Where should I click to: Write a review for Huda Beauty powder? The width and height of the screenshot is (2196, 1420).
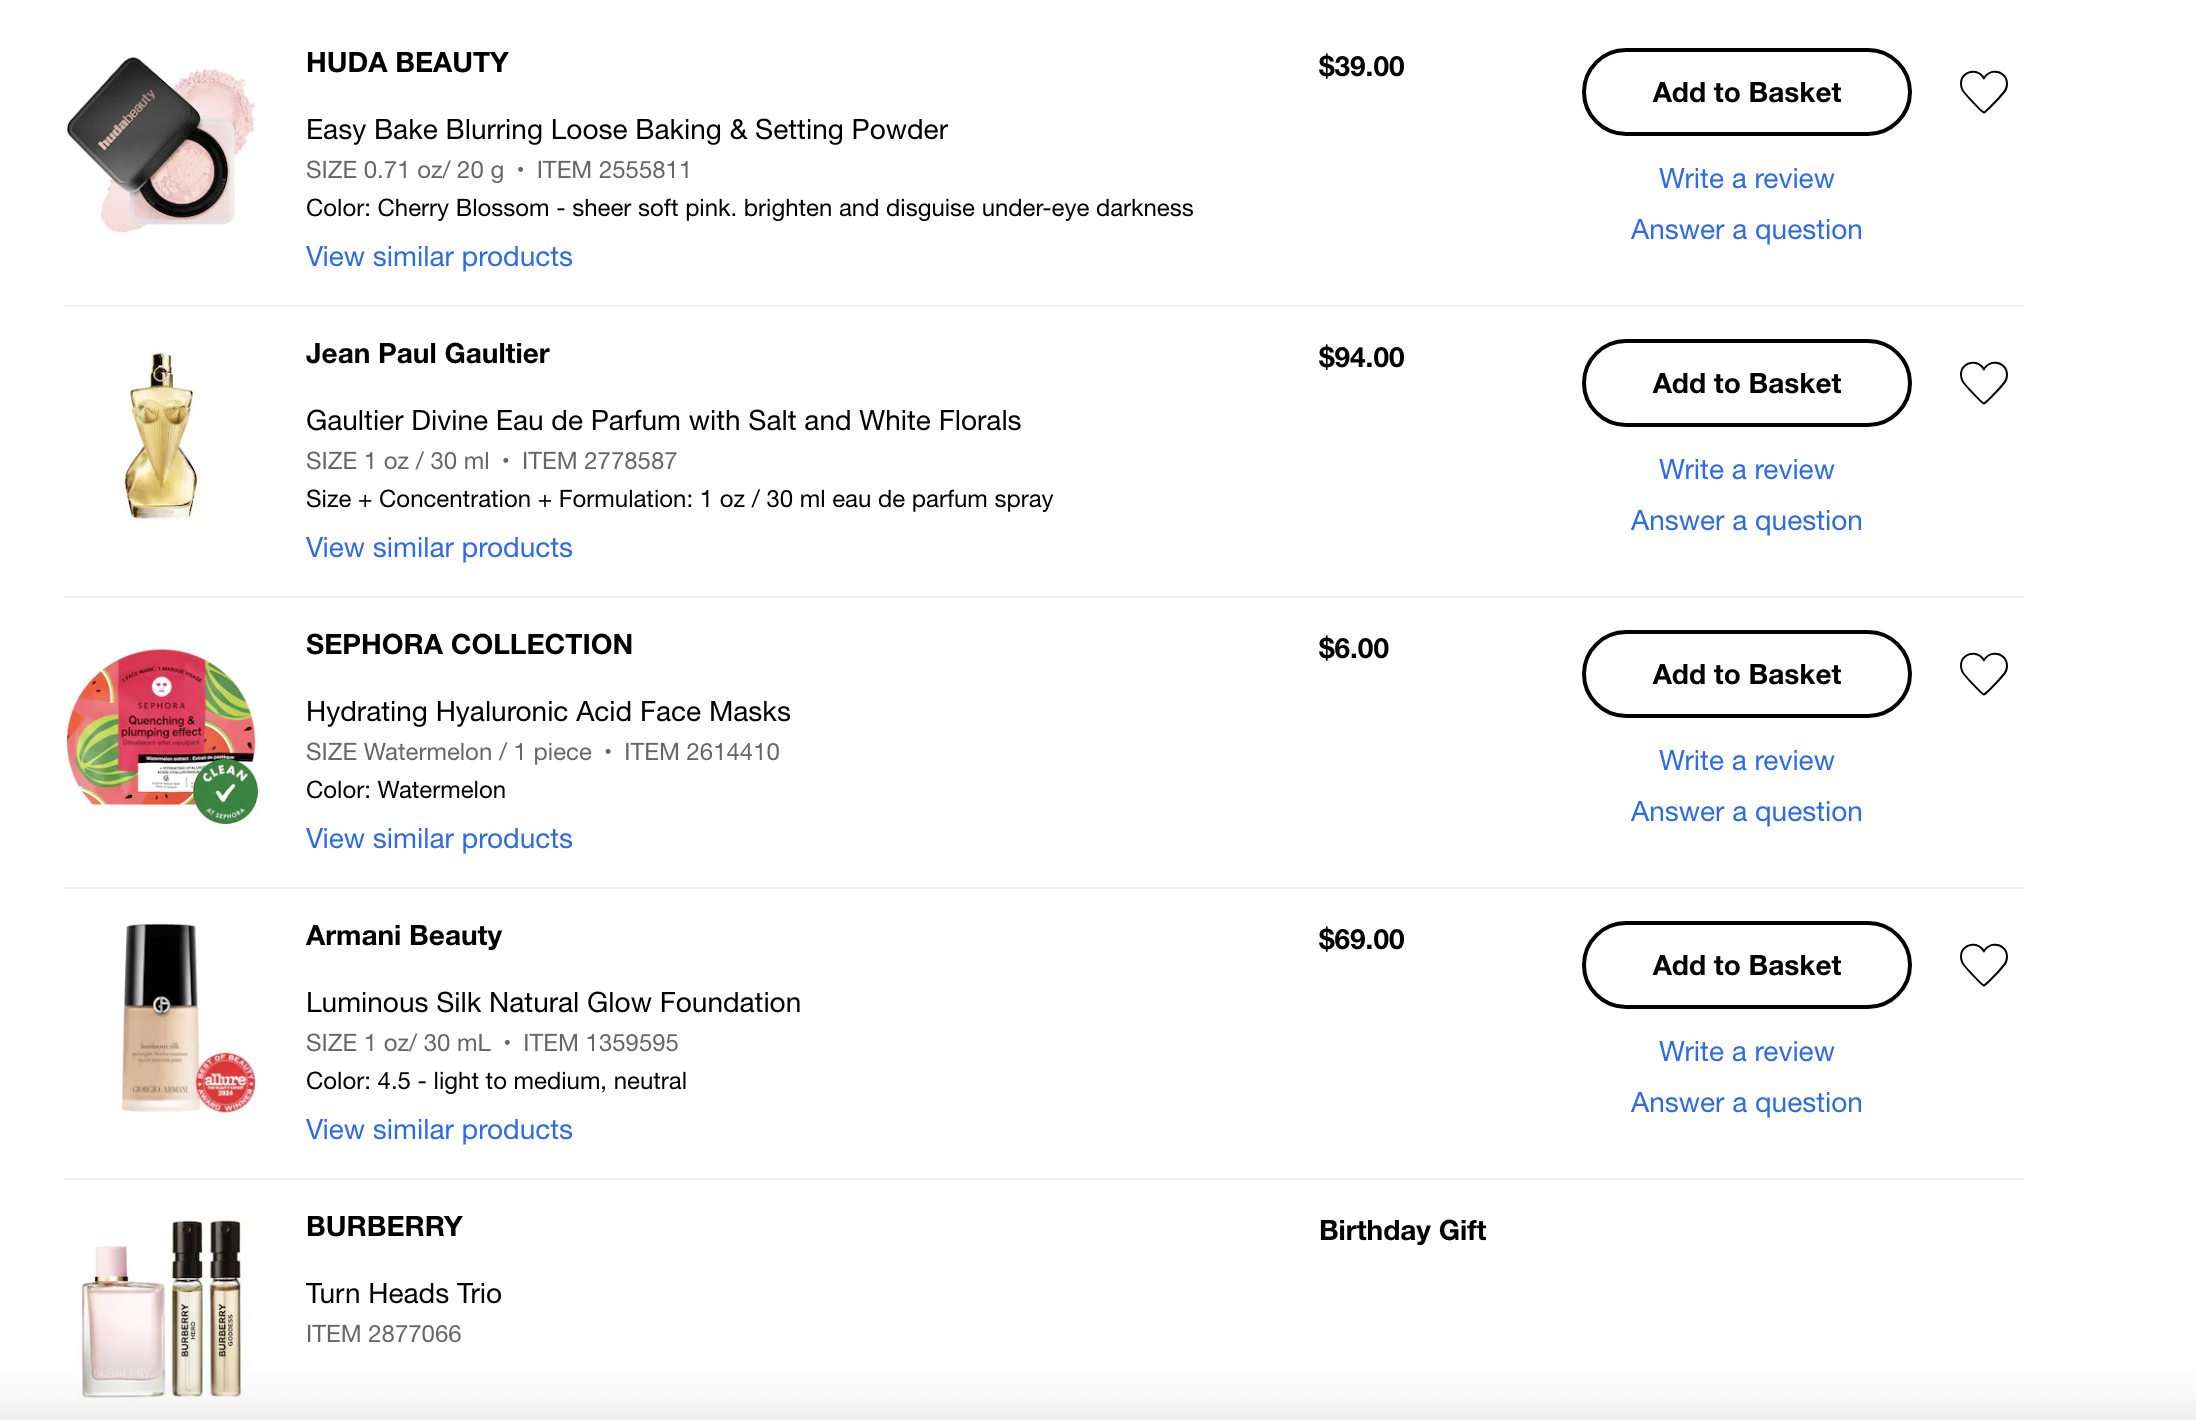coord(1746,178)
